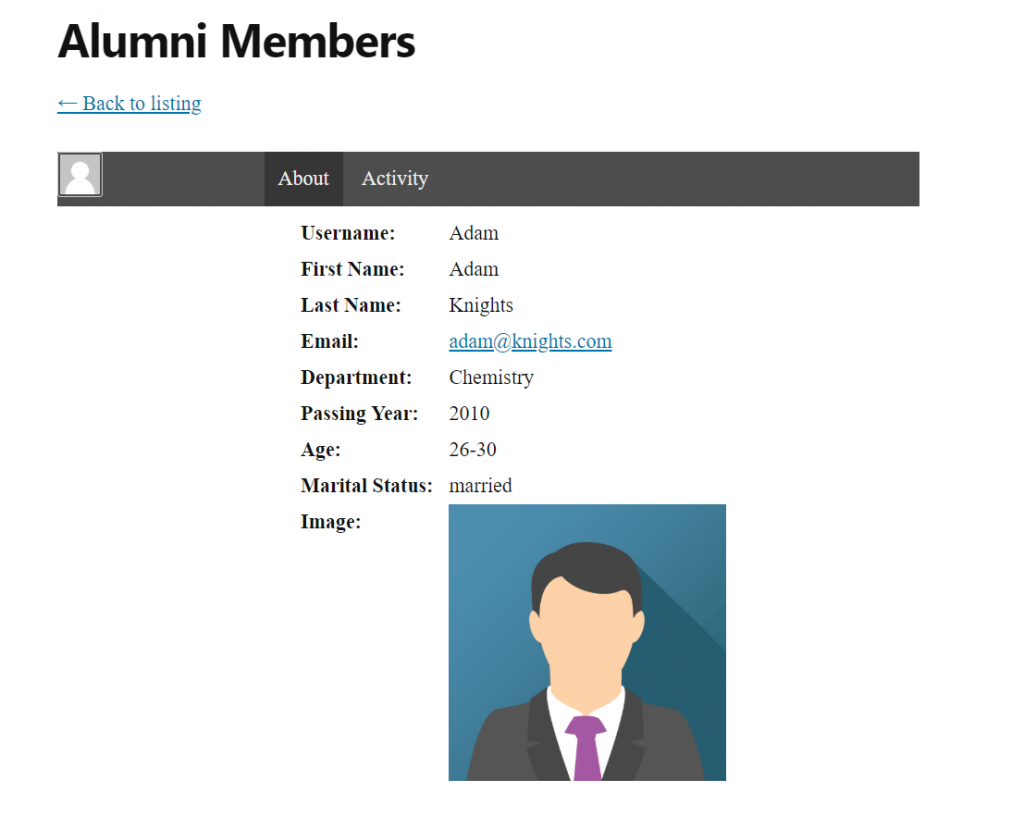Switch to the Activity tab
This screenshot has width=1024, height=817.
click(394, 179)
